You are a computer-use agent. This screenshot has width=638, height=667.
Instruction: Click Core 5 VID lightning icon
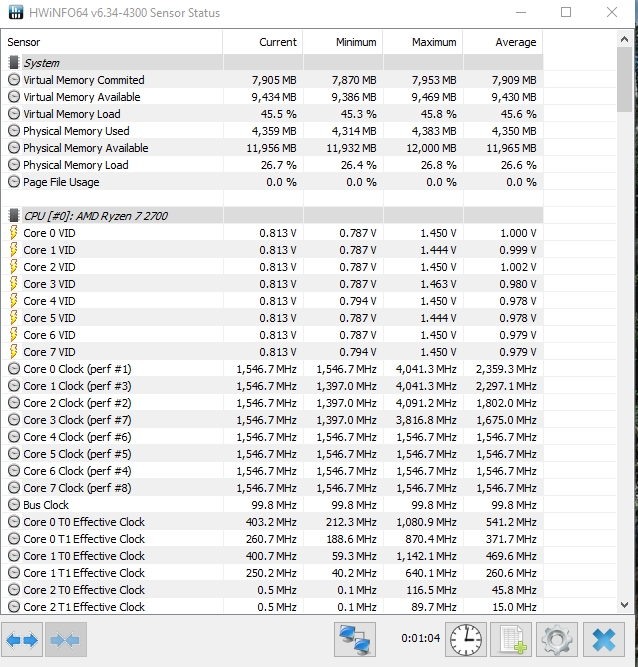[x=14, y=318]
